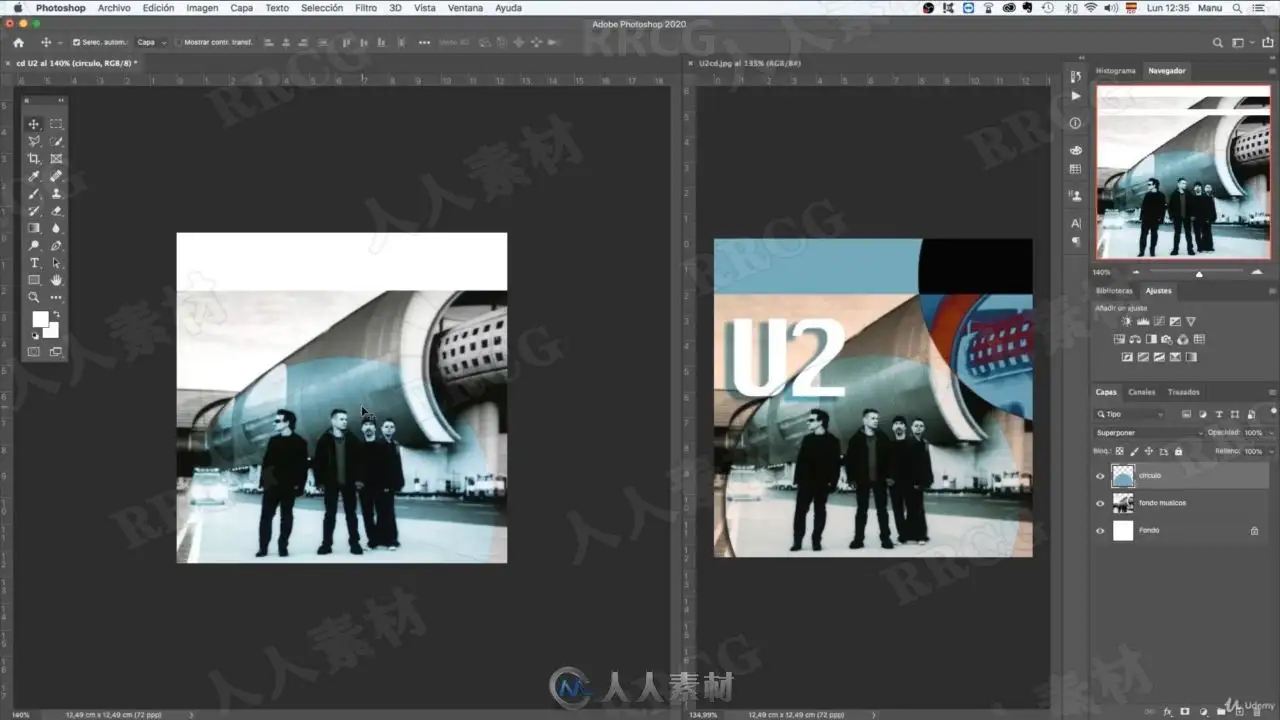Click the Navigator zoom out button
This screenshot has width=1280, height=720.
[1135, 272]
